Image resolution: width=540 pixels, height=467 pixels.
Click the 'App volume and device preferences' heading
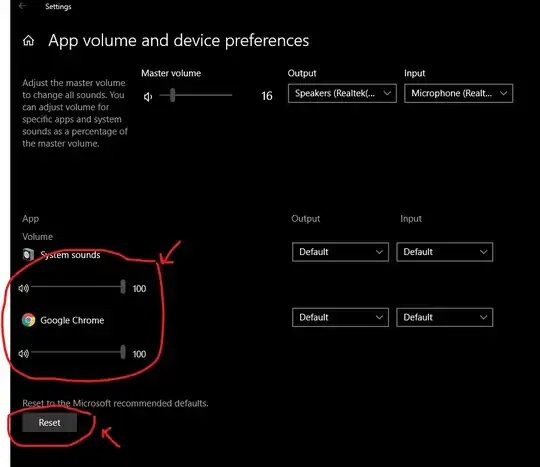(178, 41)
